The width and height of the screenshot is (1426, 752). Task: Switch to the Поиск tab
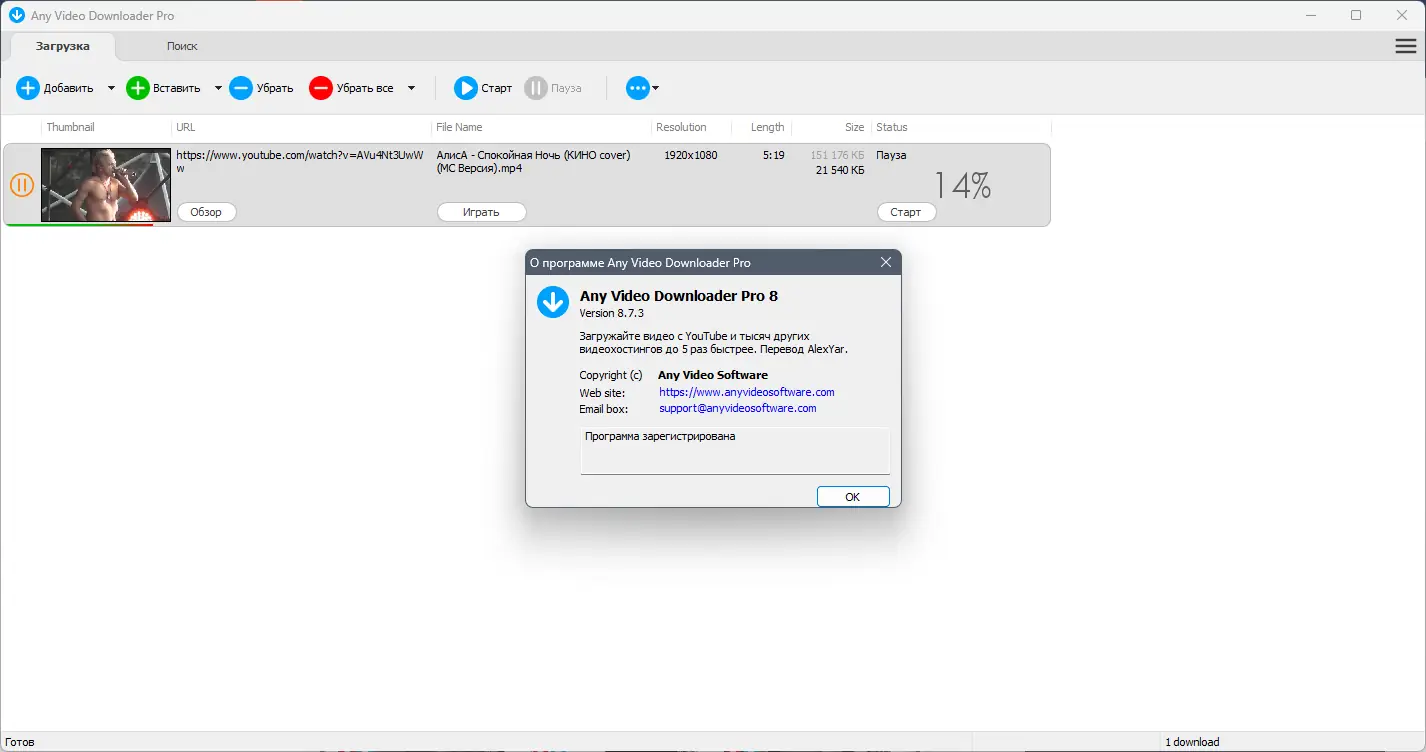click(182, 46)
